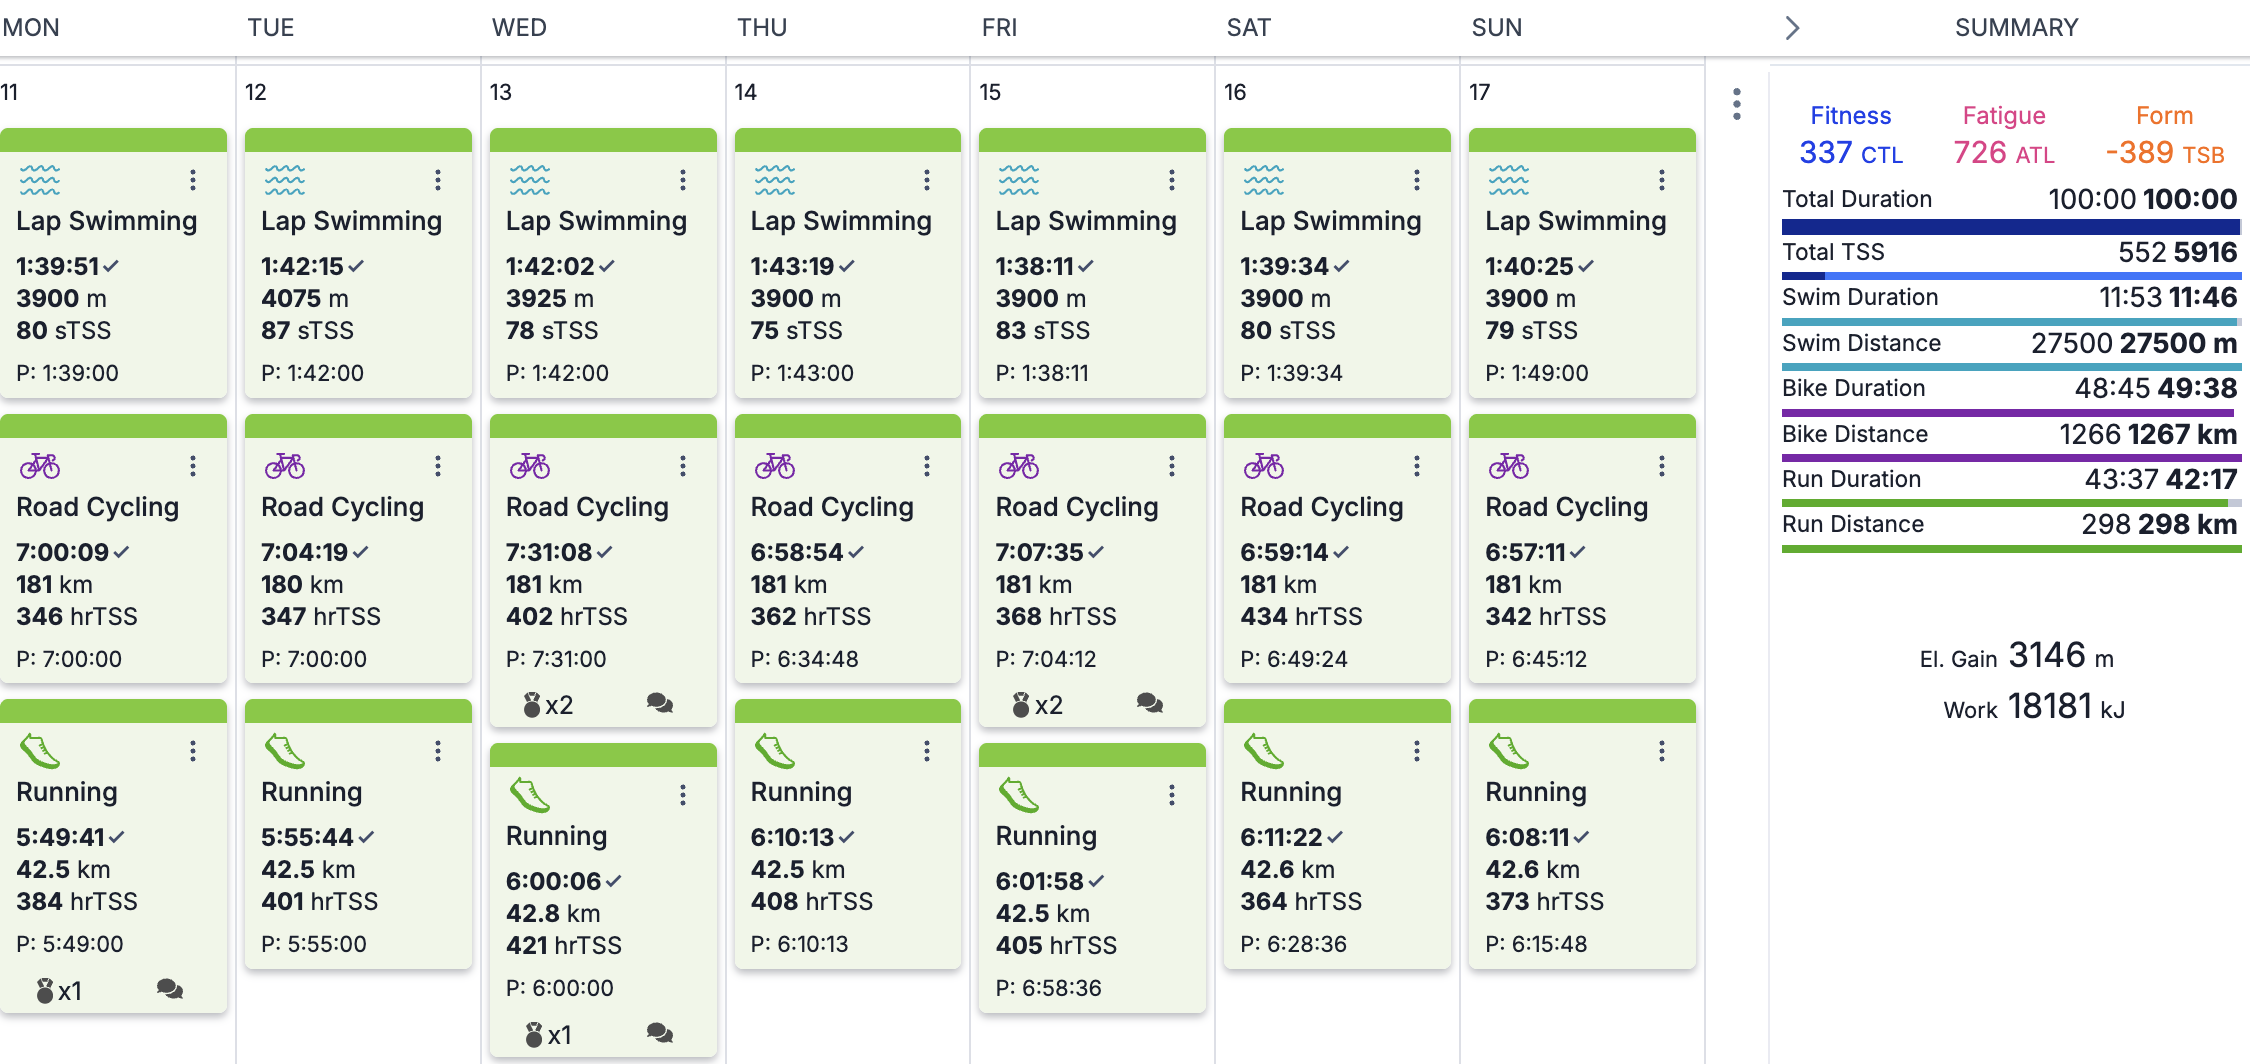Click the swim icon on Monday's Lap Swimming

40,180
